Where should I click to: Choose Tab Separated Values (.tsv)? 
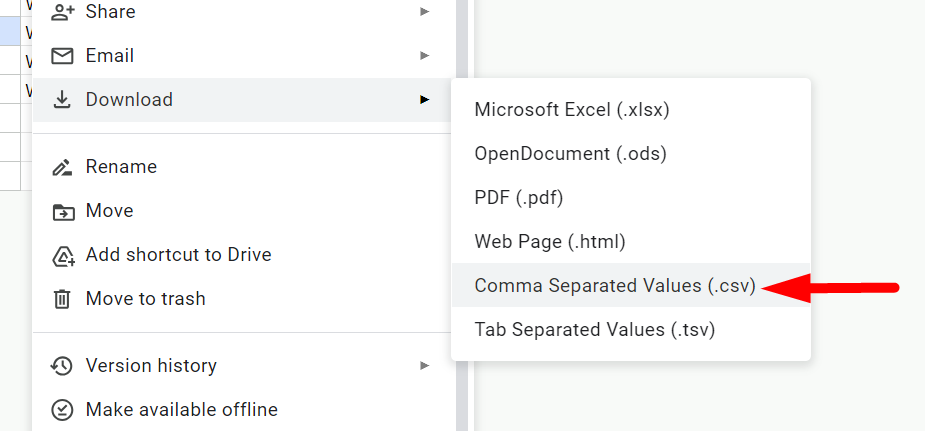595,330
